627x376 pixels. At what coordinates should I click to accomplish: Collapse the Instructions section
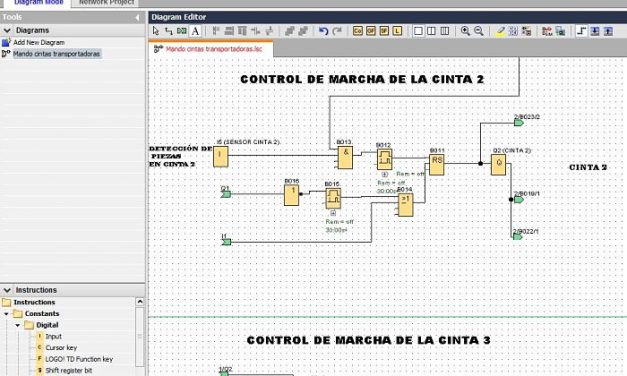[x=7, y=290]
